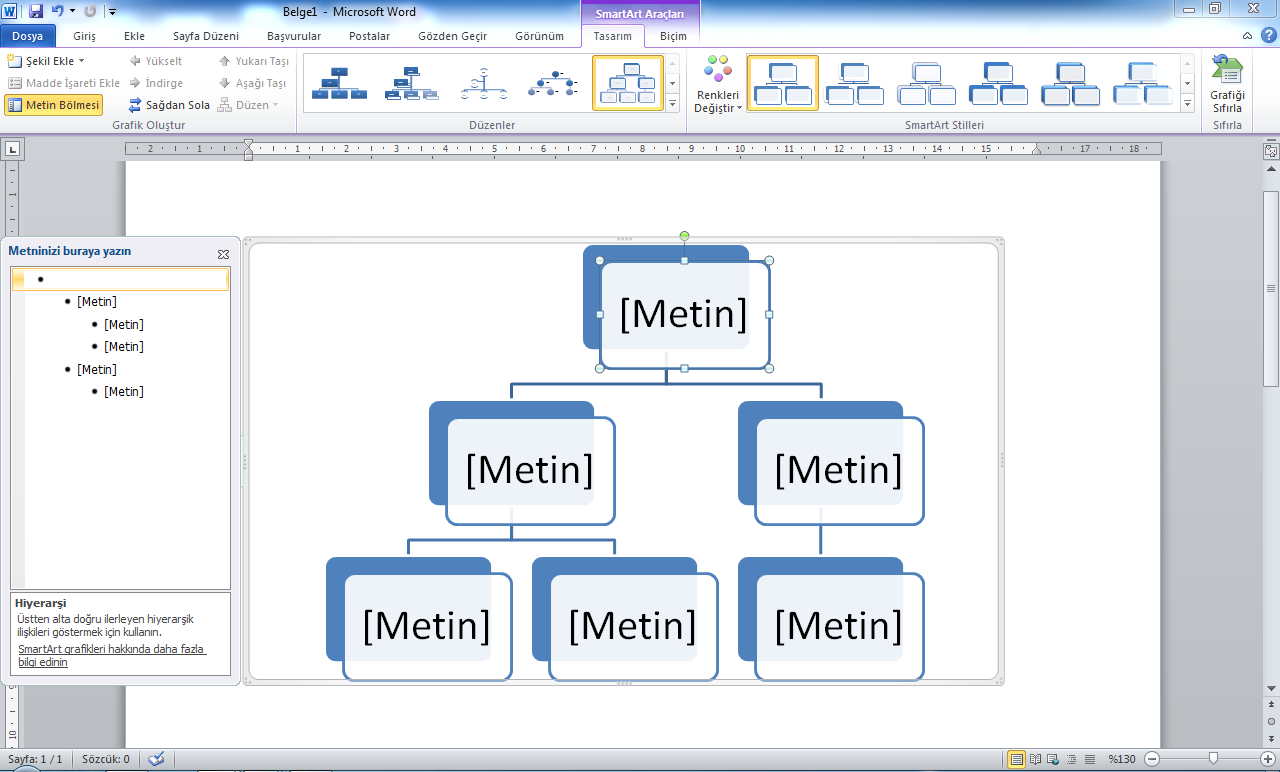Expand the Şekil Ekle dropdown arrow
This screenshot has height=772, width=1280.
coord(82,61)
